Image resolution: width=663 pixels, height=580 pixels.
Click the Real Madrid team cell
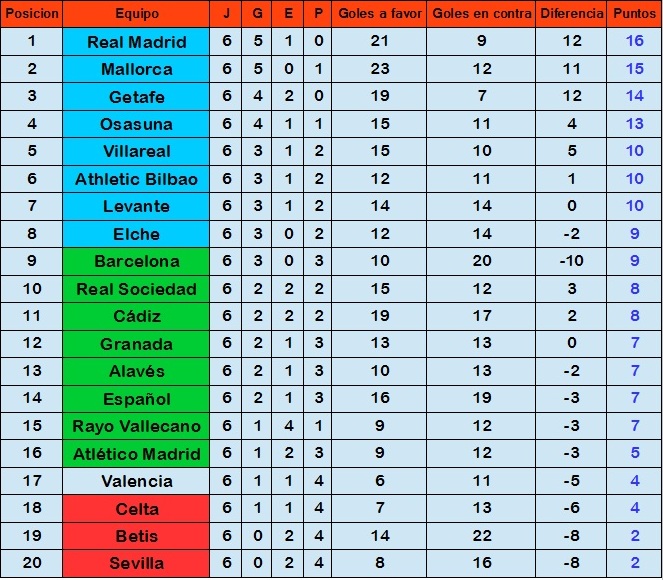[136, 41]
